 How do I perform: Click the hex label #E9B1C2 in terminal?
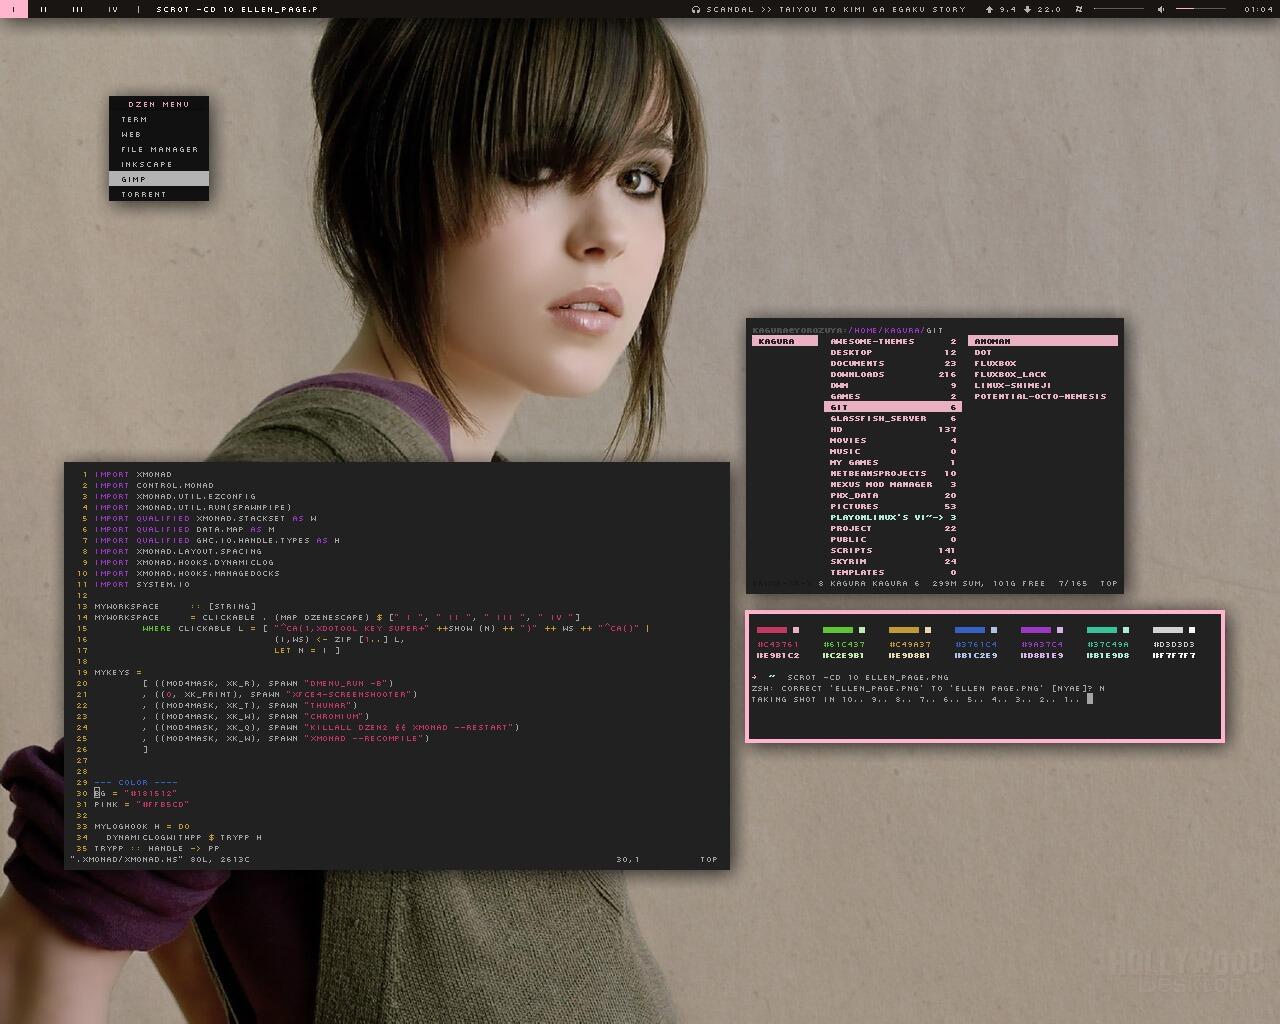click(x=778, y=655)
